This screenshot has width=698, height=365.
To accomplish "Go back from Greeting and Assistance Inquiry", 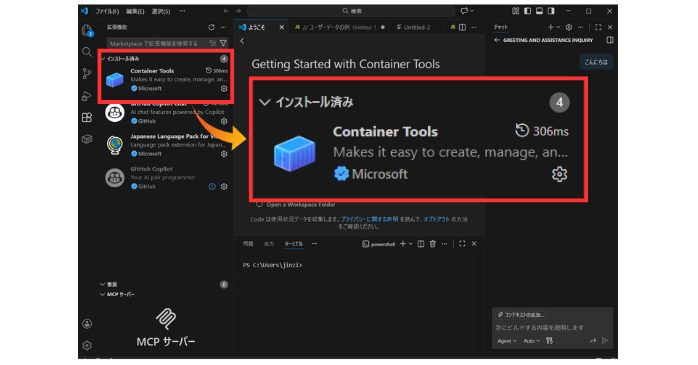I will 497,40.
